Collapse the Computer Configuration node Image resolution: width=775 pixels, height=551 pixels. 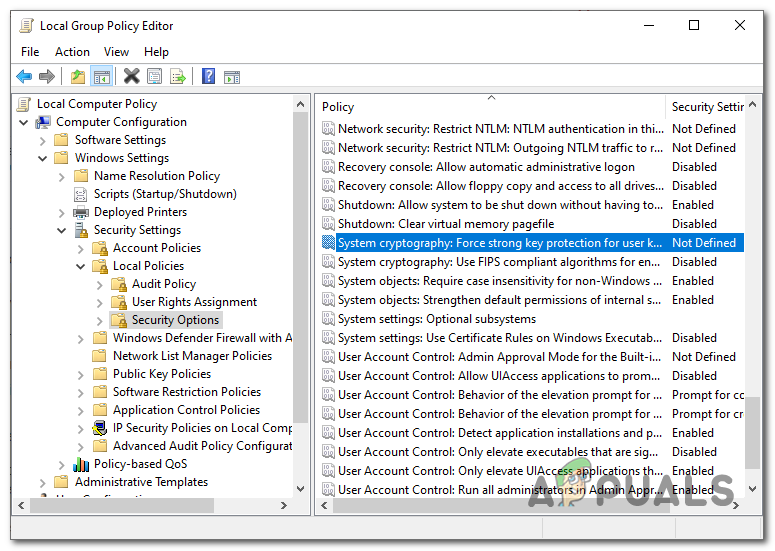coord(23,122)
